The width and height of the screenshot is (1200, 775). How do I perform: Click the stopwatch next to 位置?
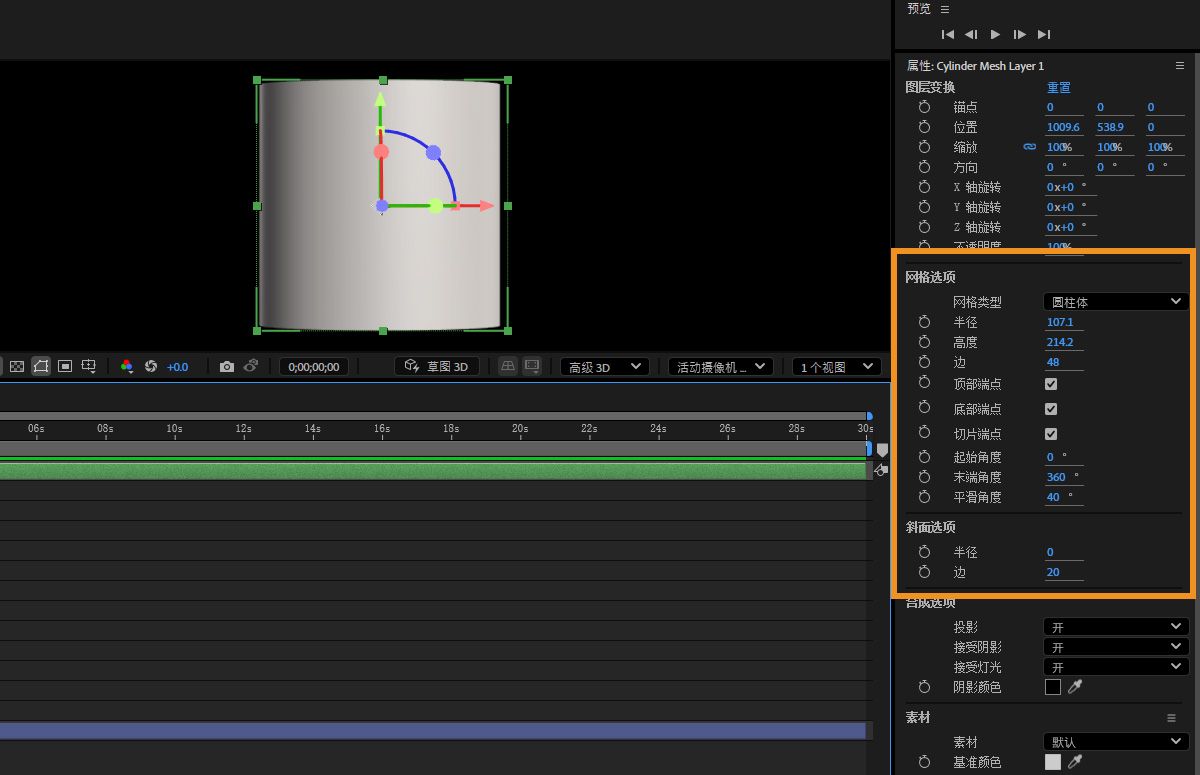(x=924, y=127)
